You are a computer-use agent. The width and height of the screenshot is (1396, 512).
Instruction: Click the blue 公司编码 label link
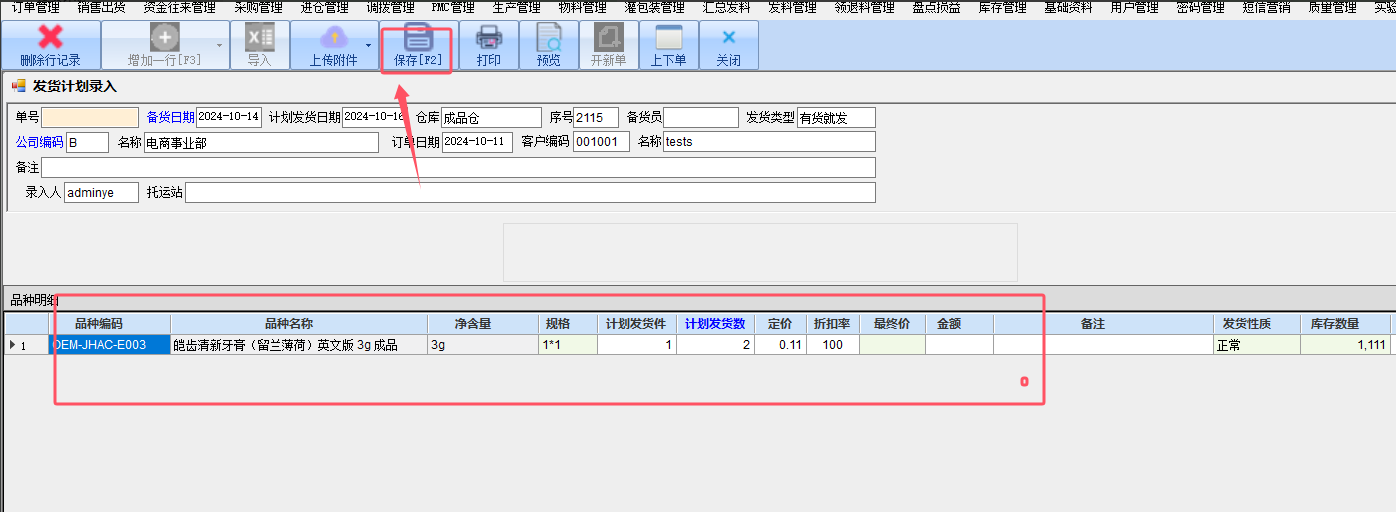tap(39, 142)
